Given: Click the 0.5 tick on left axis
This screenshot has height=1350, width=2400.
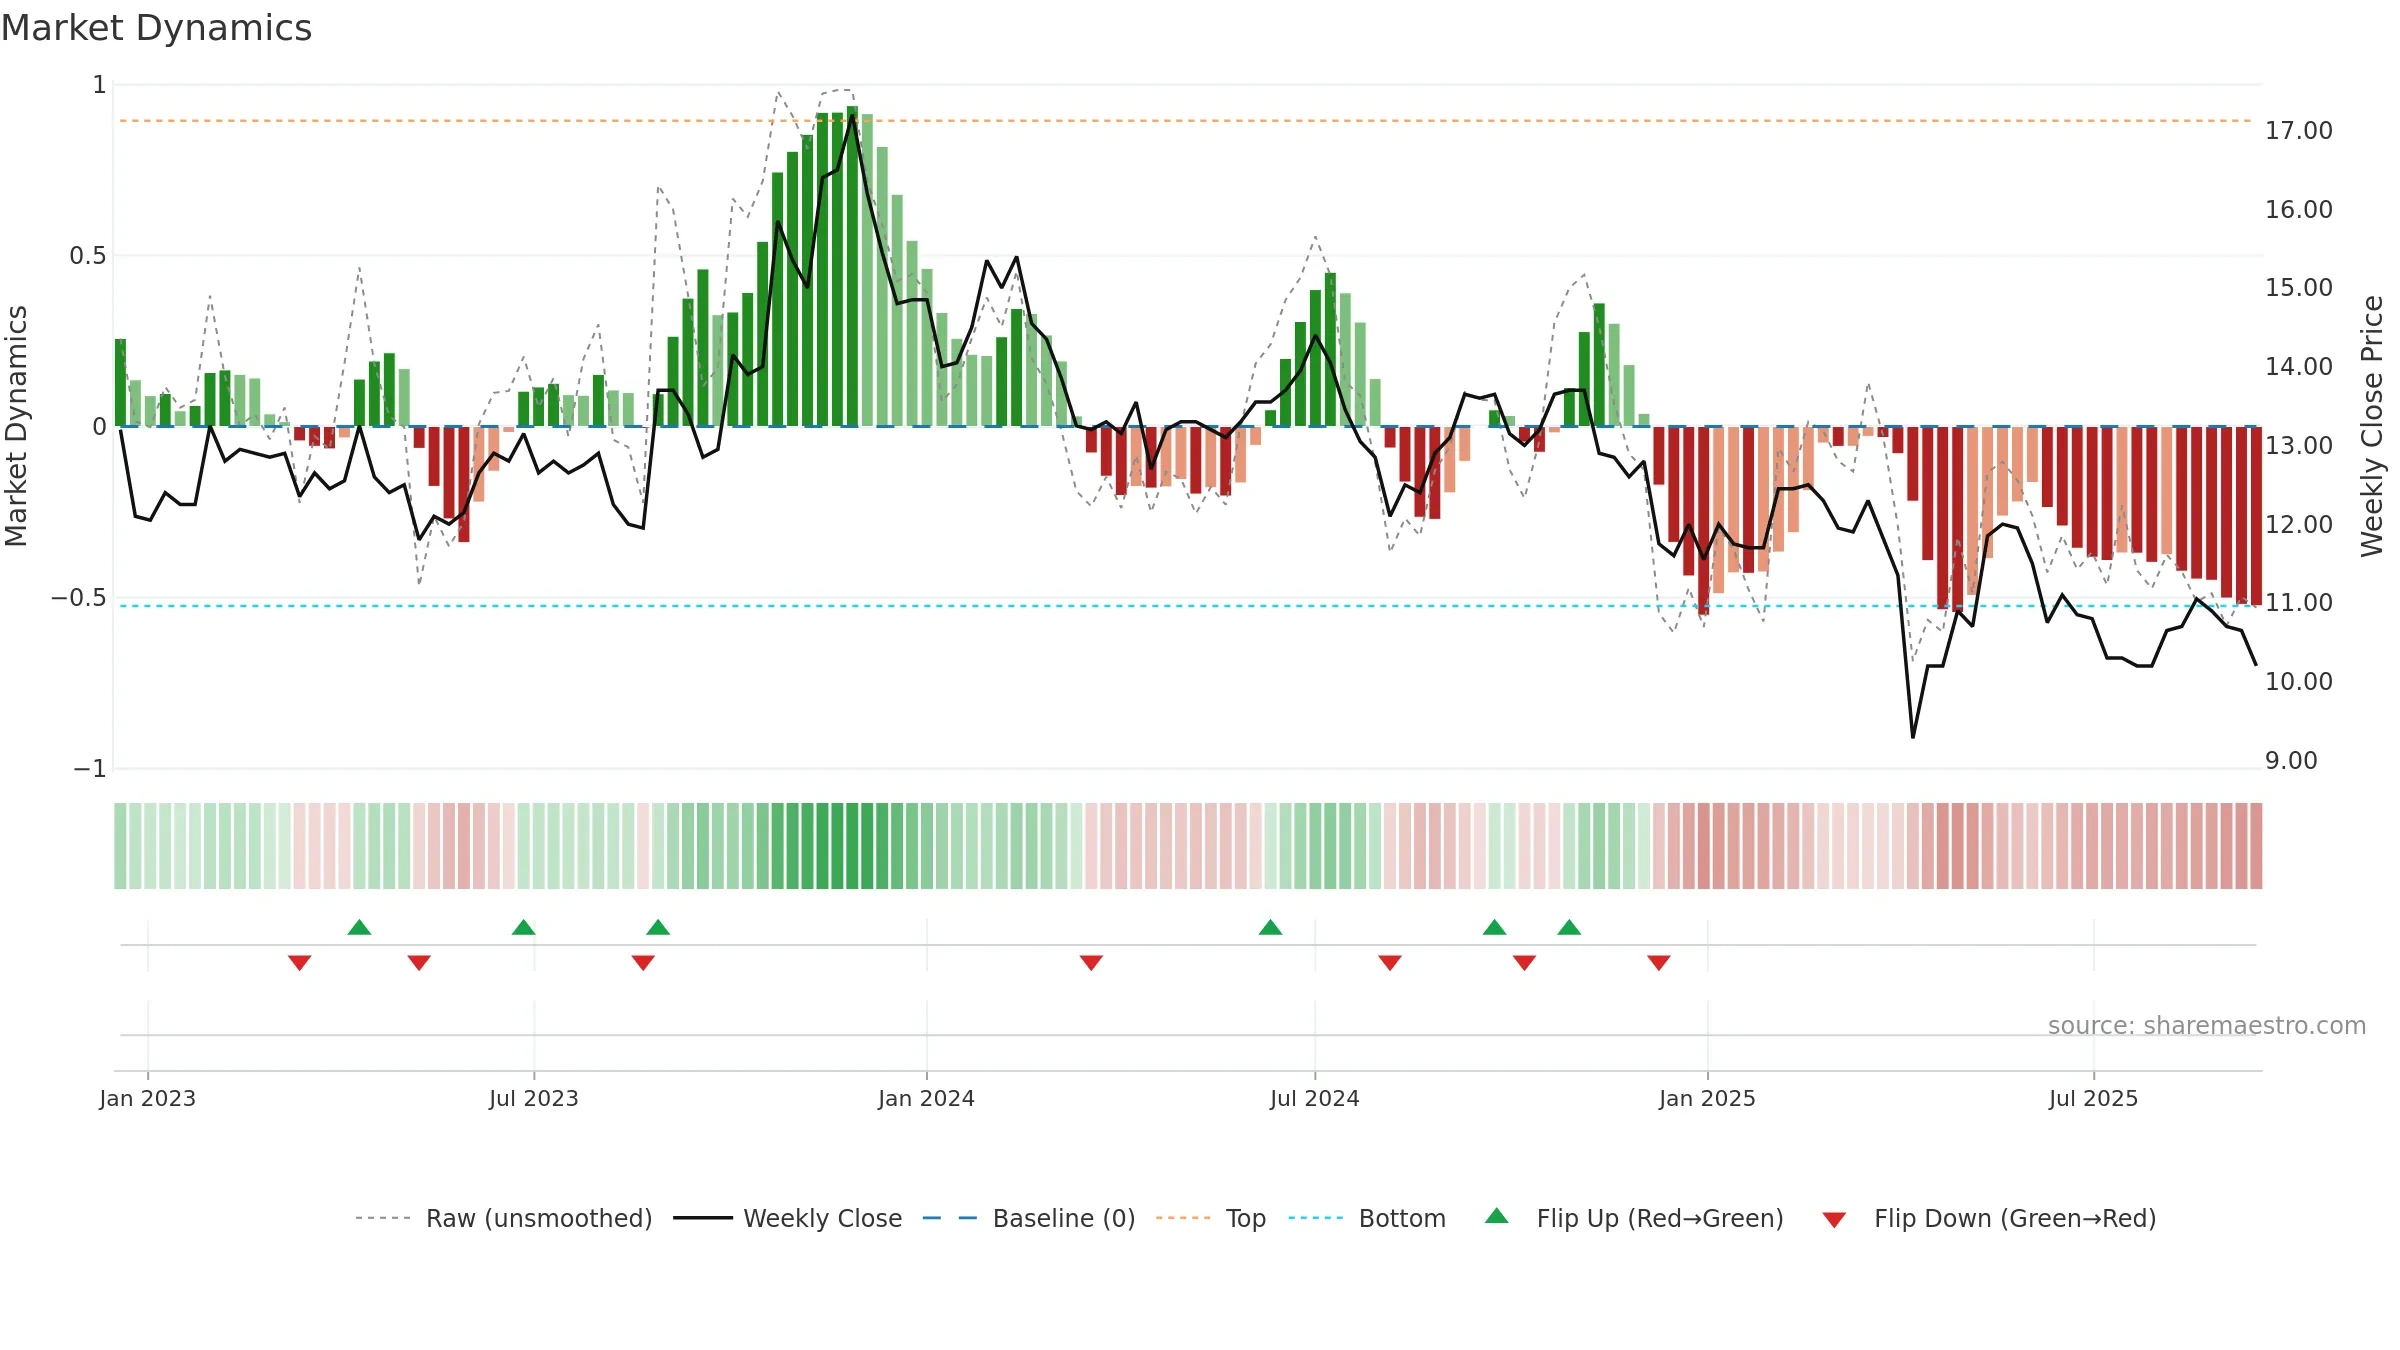Looking at the screenshot, I should coord(88,256).
